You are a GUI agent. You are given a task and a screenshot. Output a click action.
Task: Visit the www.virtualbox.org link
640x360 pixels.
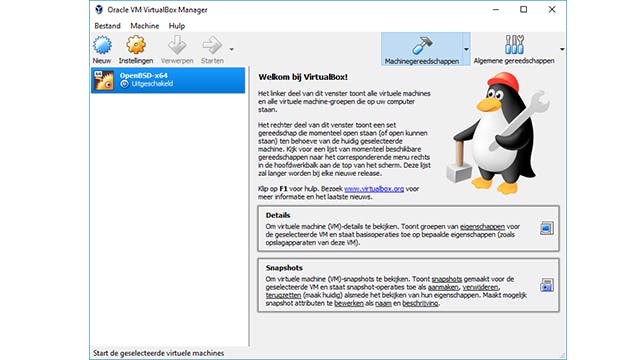click(374, 189)
